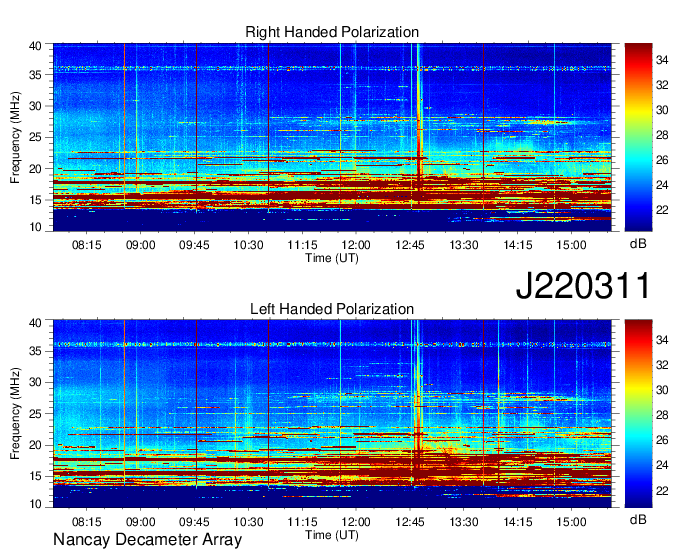The height and width of the screenshot is (552, 680).
Task: Click the Right Handed Polarization colorbar
Action: (638, 137)
